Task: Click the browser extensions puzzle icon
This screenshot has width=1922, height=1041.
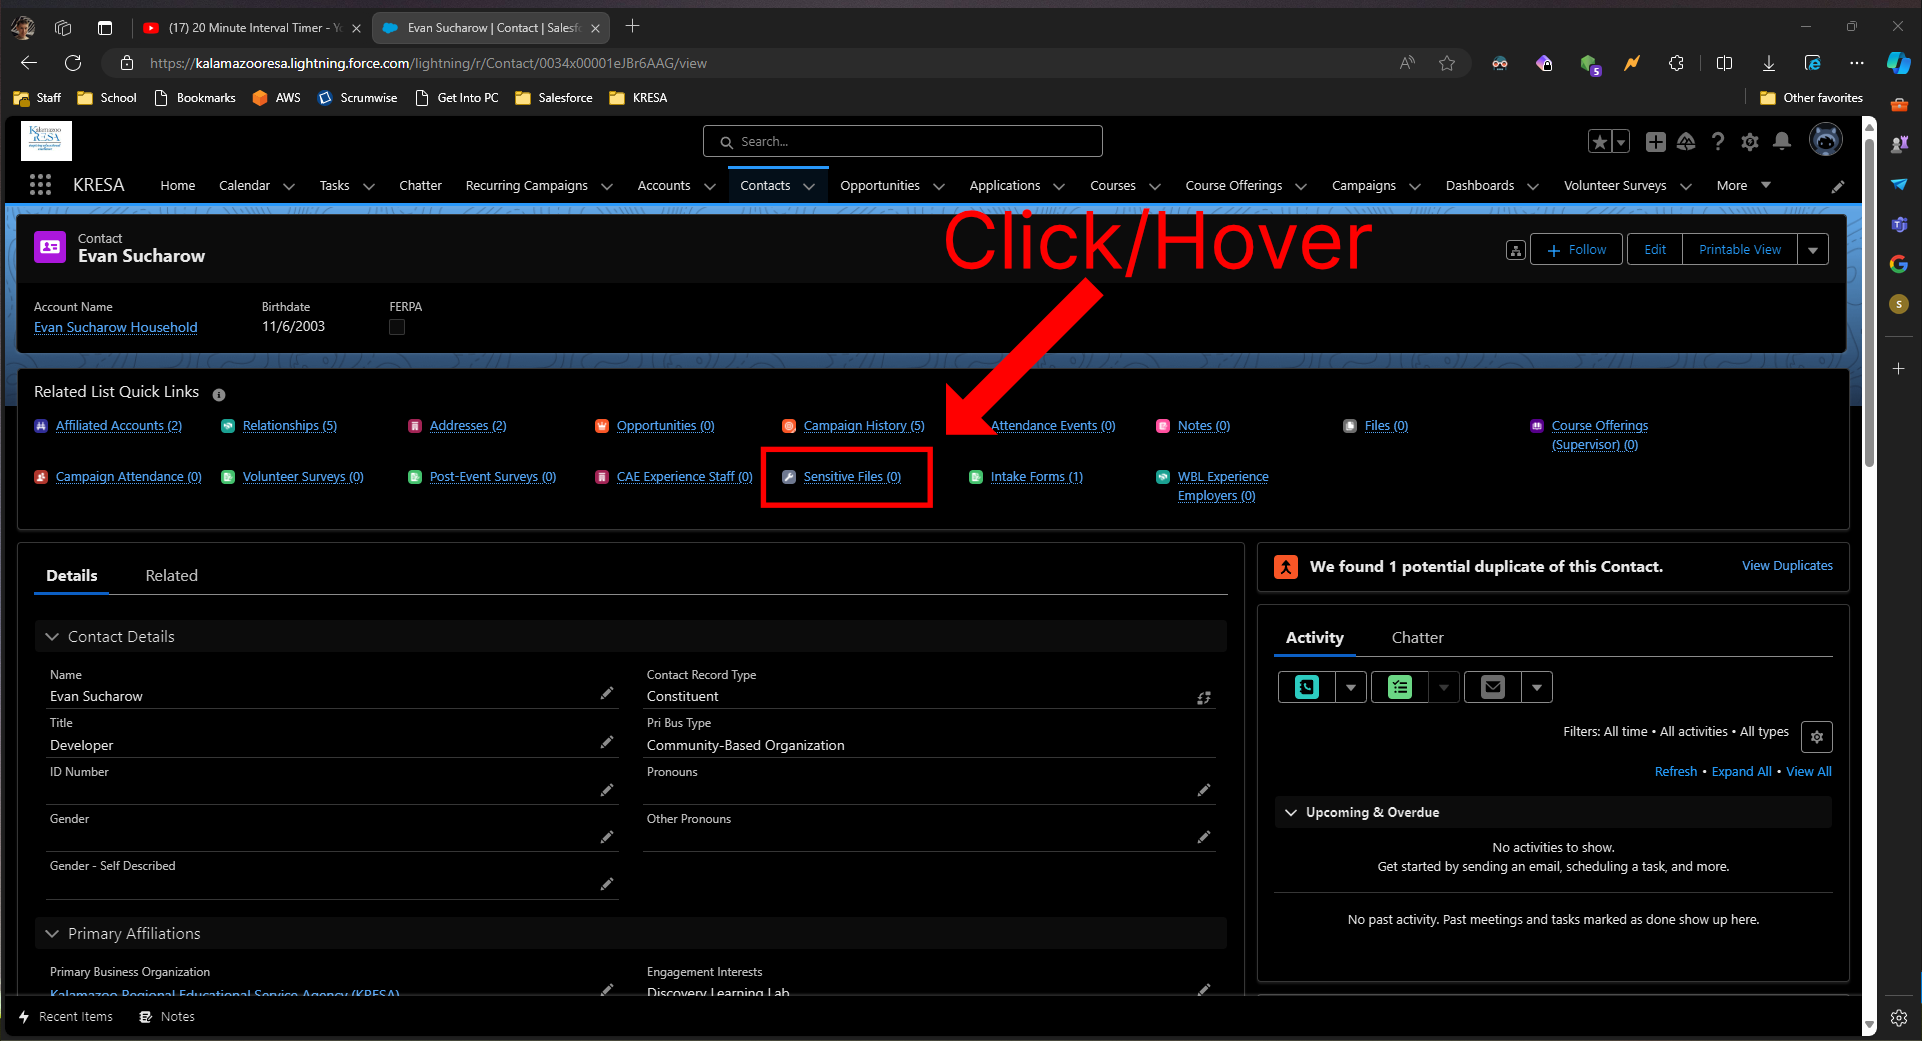Action: [x=1677, y=63]
